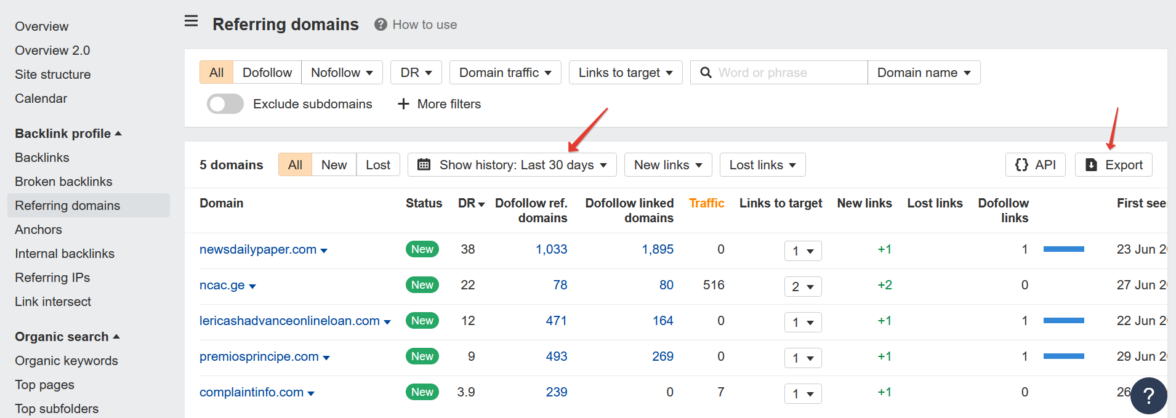
Task: Click the calendar icon in Show history
Action: coord(424,165)
